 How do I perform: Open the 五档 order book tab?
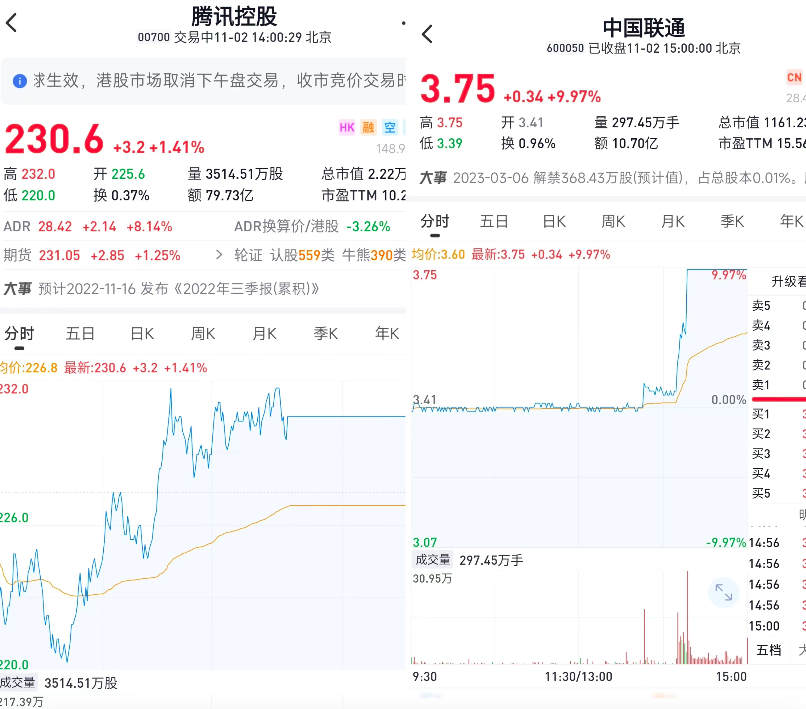point(769,650)
